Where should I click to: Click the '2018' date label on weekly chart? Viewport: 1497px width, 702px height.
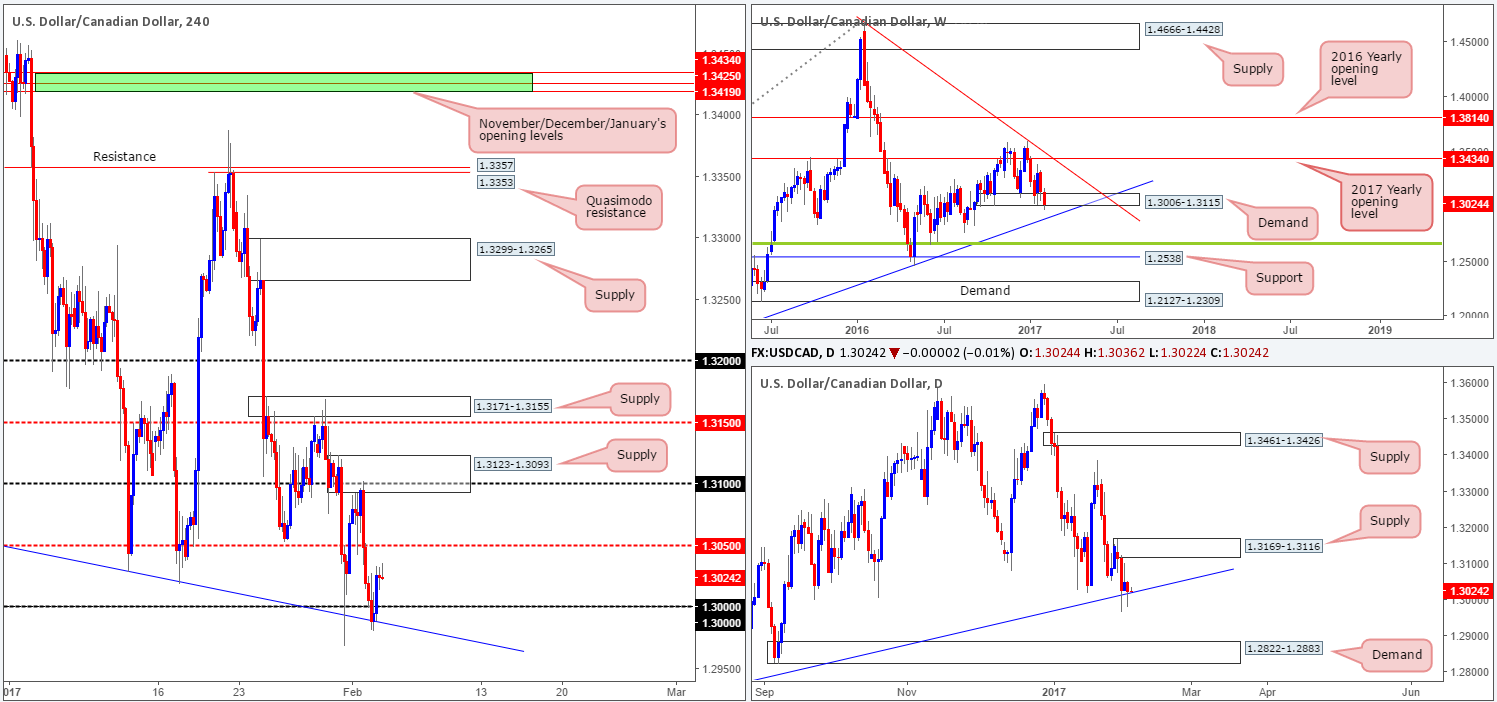[x=1204, y=328]
